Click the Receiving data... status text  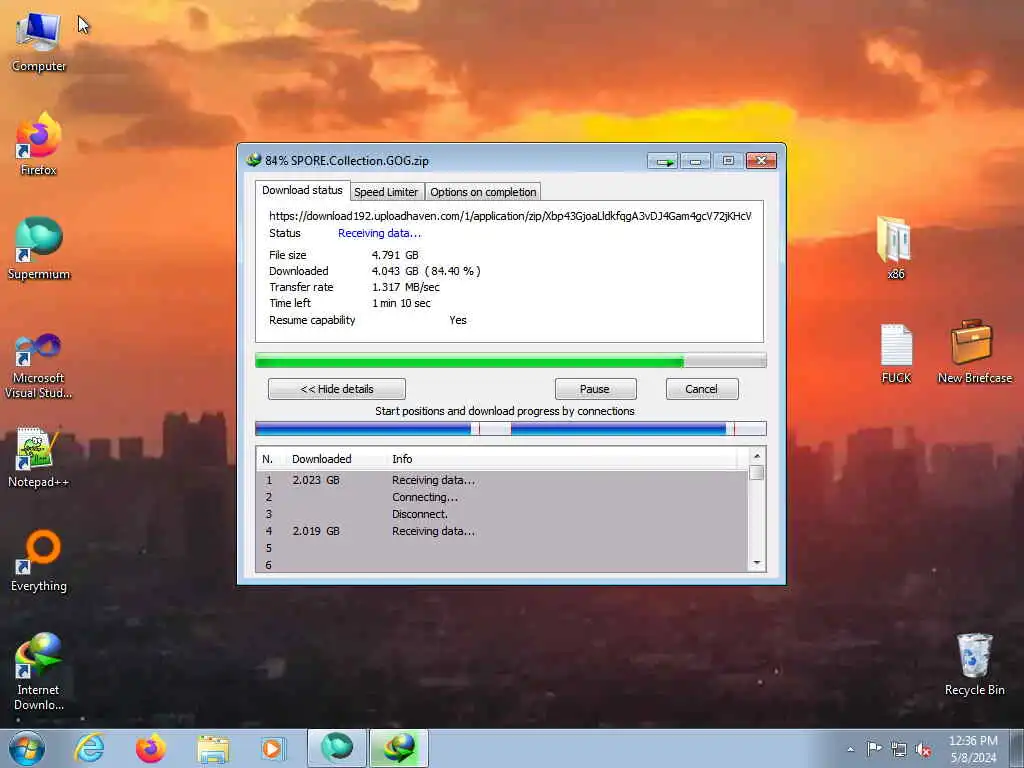click(379, 233)
